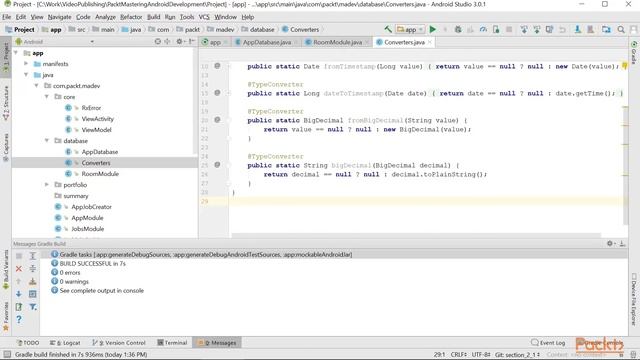Click the horizontal scrollbar in the editor
The width and height of the screenshot is (640, 360).
coord(416,236)
